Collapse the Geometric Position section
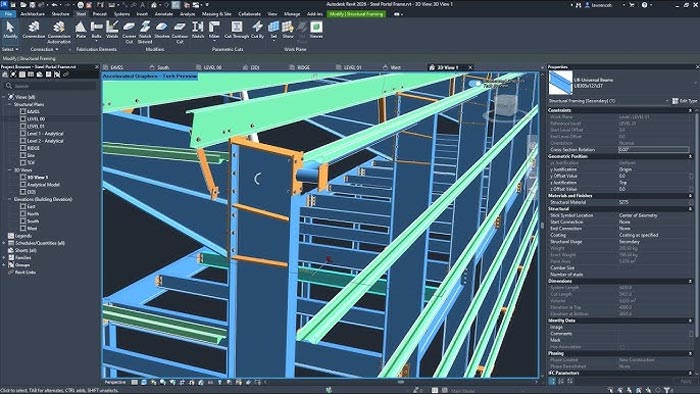700x394 pixels. click(690, 156)
